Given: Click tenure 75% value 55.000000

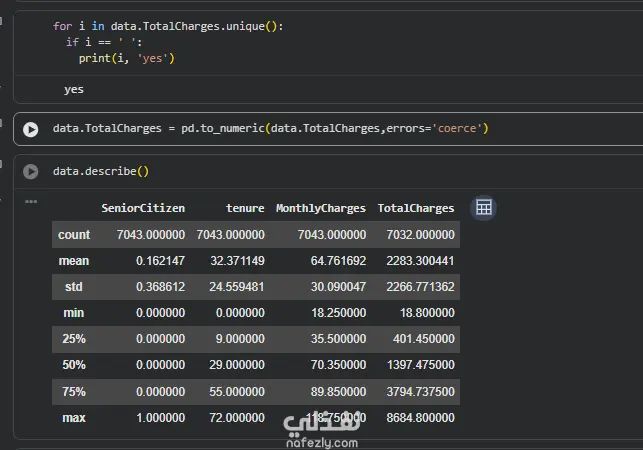Looking at the screenshot, I should pyautogui.click(x=237, y=392).
